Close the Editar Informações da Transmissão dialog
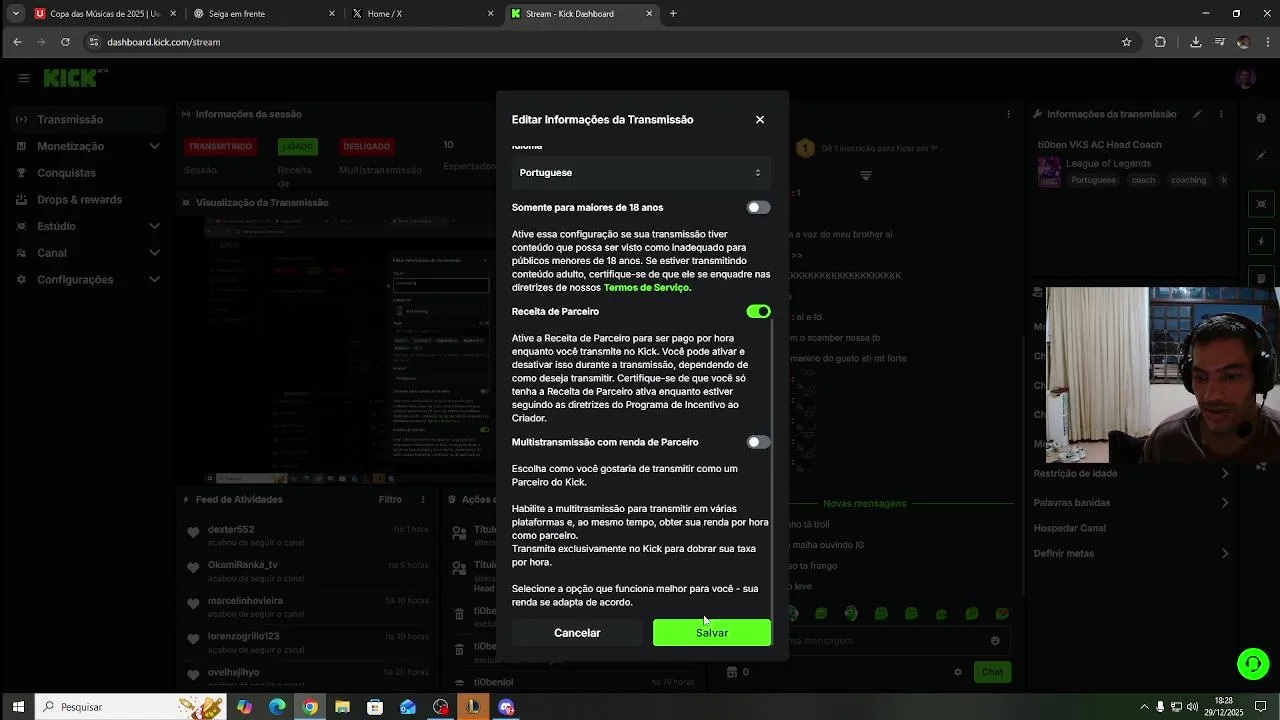1280x720 pixels. pyautogui.click(x=760, y=120)
